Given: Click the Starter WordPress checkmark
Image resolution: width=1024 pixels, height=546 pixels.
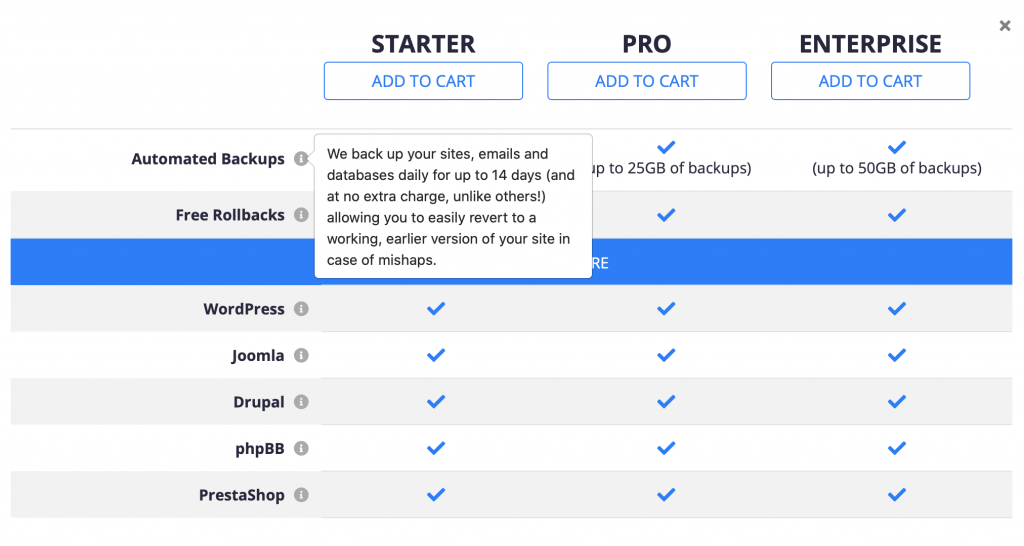Looking at the screenshot, I should [436, 309].
